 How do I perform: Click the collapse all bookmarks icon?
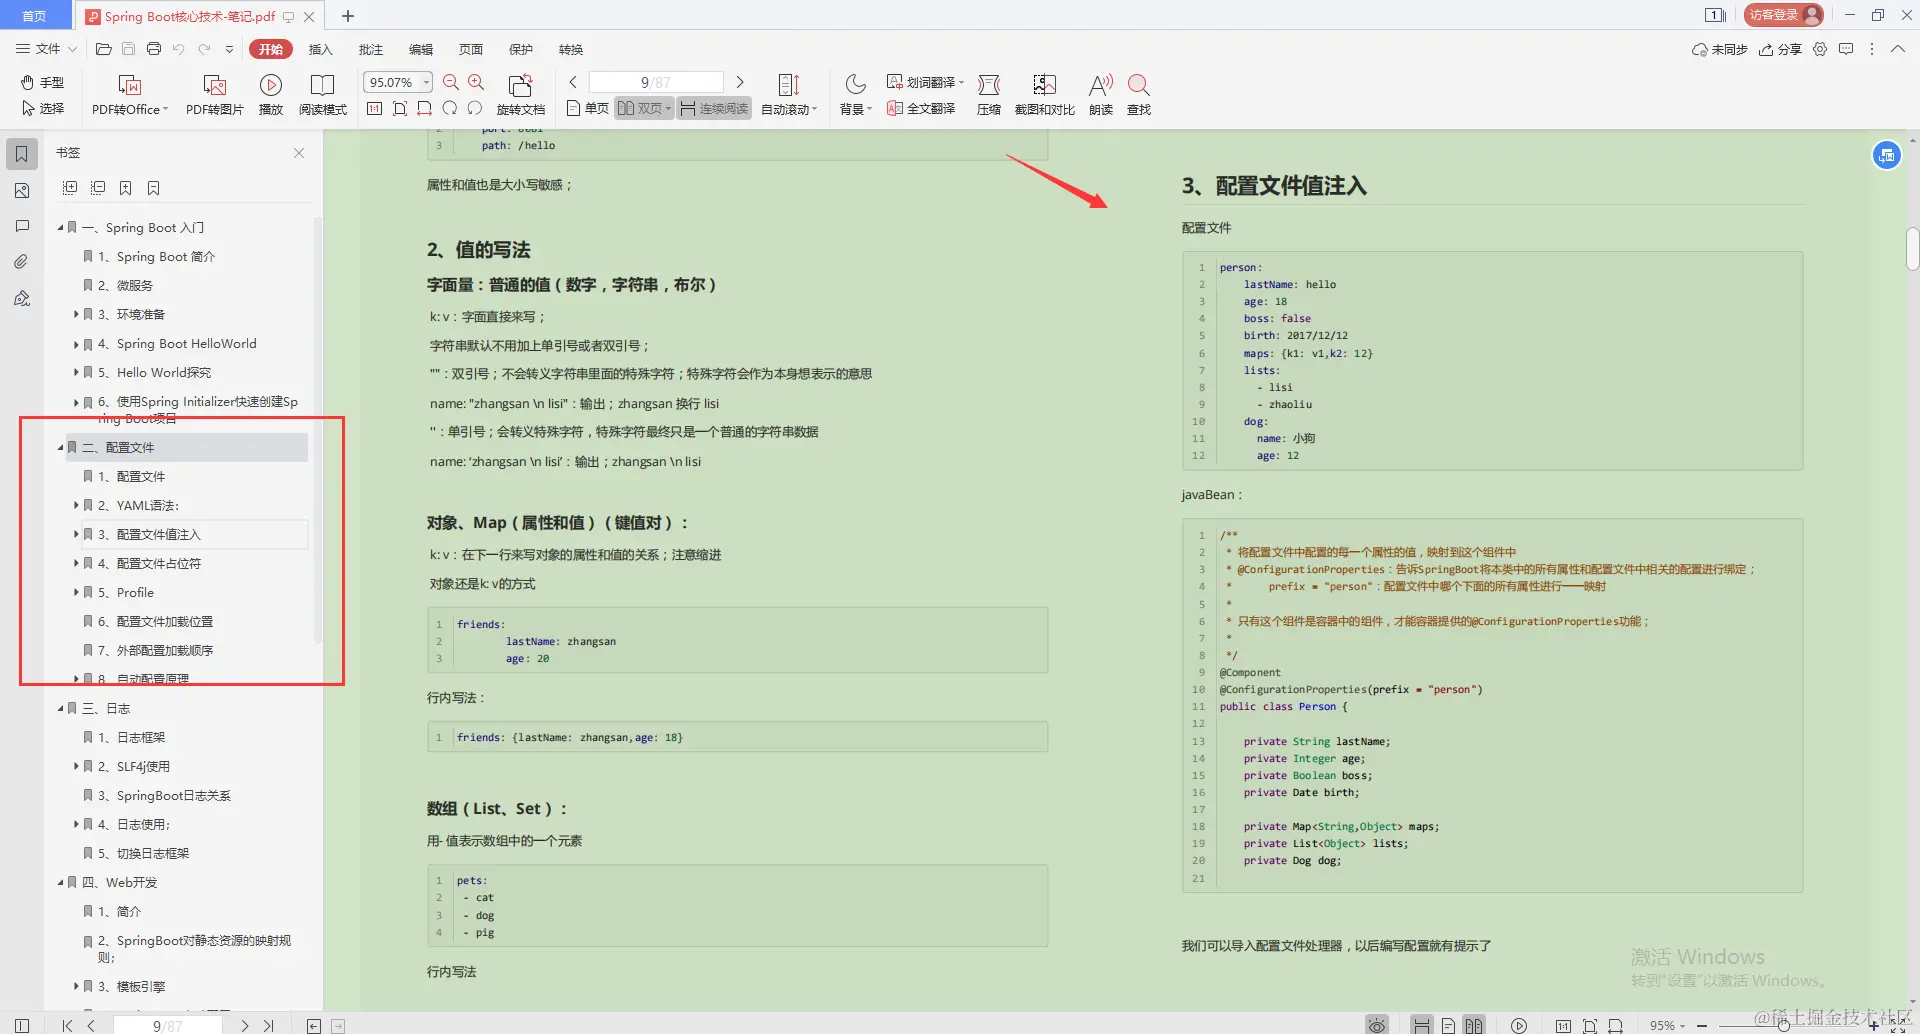click(x=98, y=188)
